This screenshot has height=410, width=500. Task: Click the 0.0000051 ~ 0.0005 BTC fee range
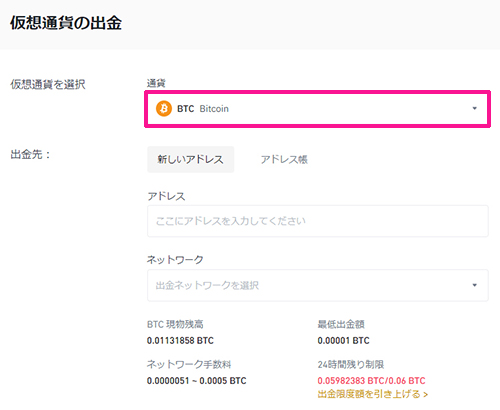[x=197, y=381]
